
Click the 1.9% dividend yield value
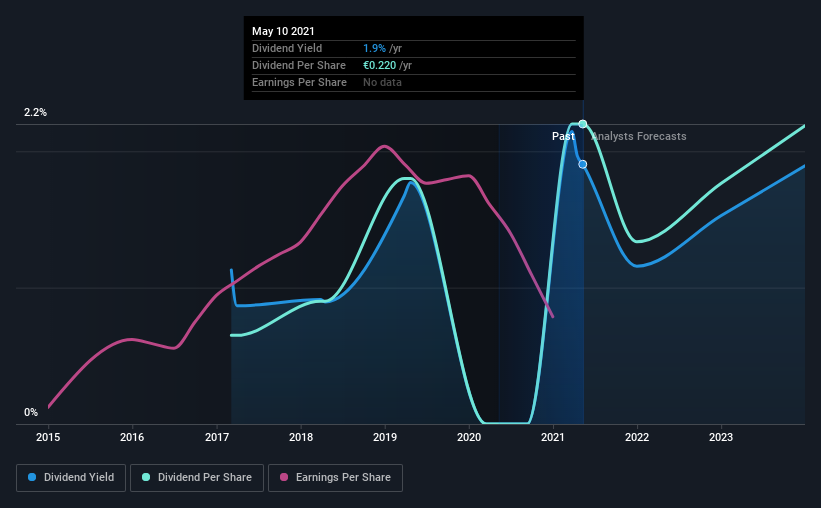[374, 48]
